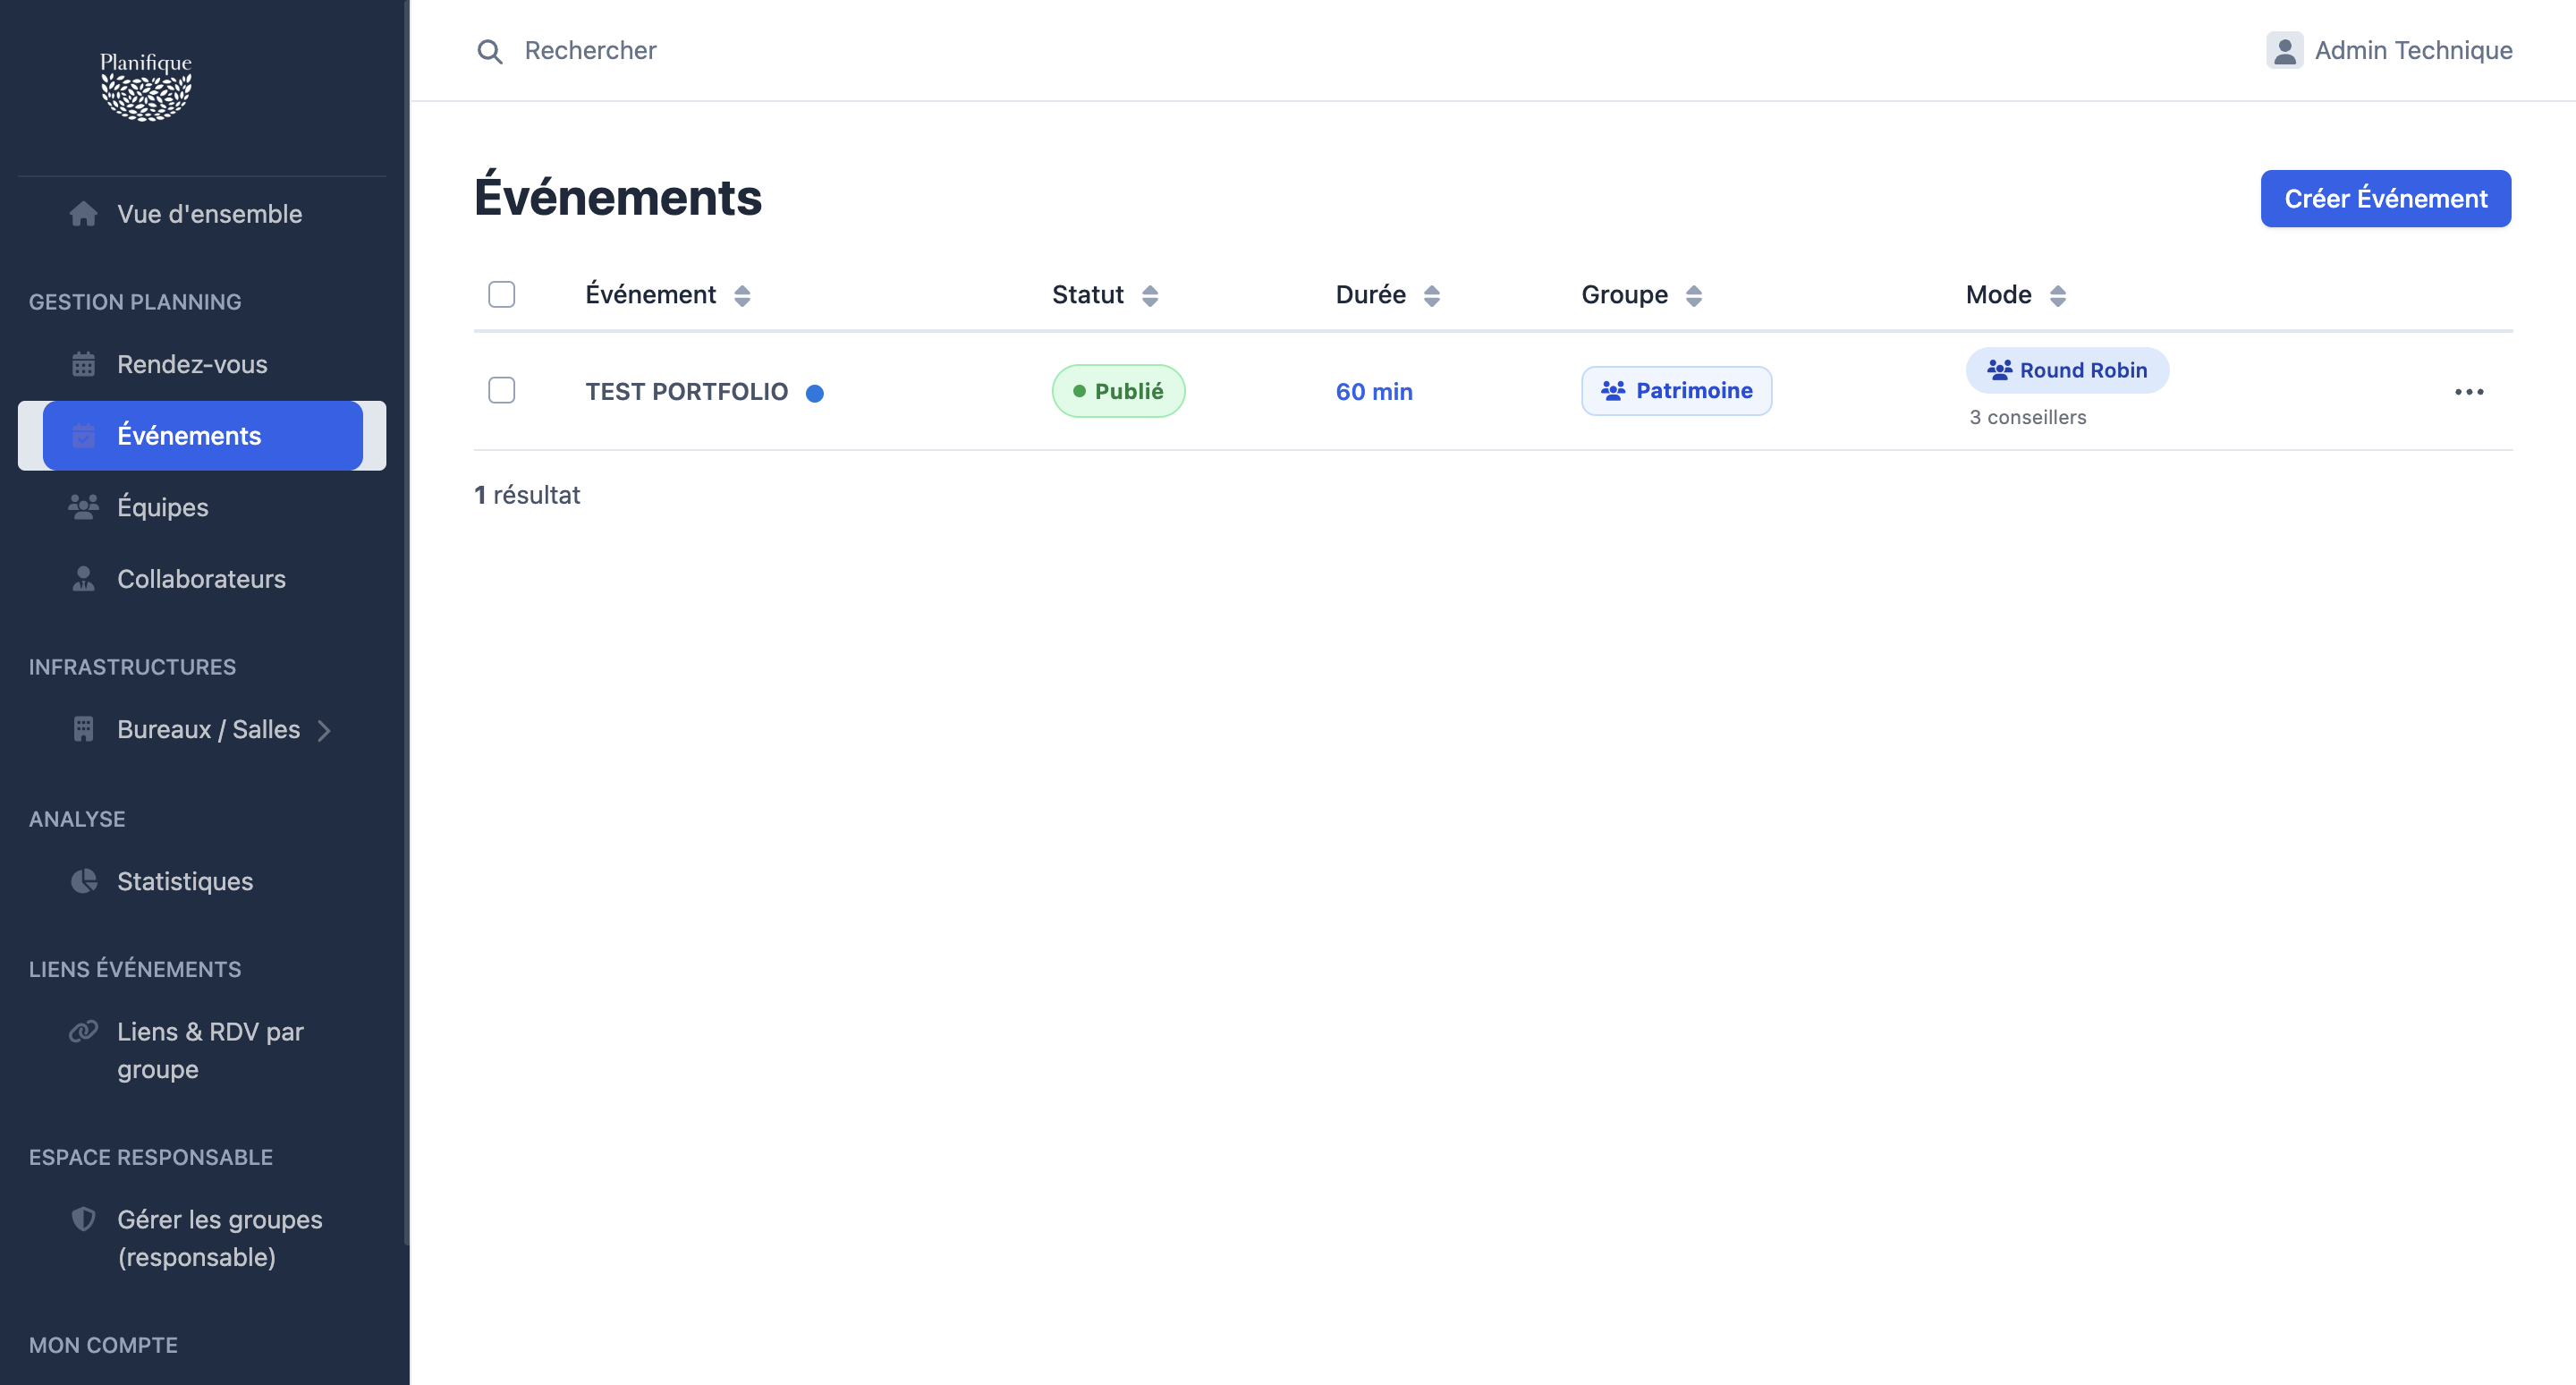This screenshot has width=2576, height=1385.
Task: Click the search magnifier icon
Action: 489,51
